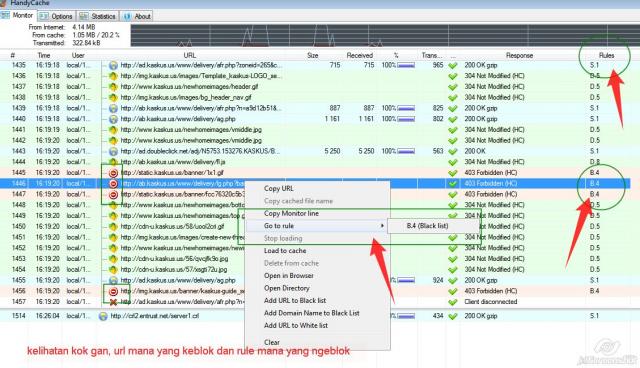640x368 pixels.
Task: Choose Add URL to White list
Action: 296,326
